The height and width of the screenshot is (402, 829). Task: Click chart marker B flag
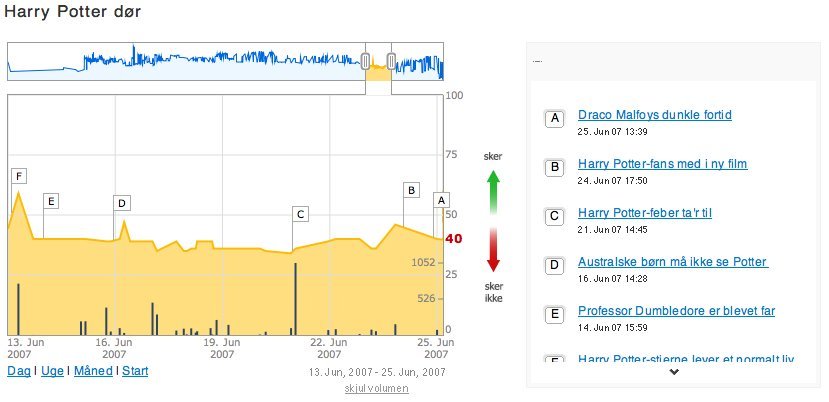[x=410, y=189]
